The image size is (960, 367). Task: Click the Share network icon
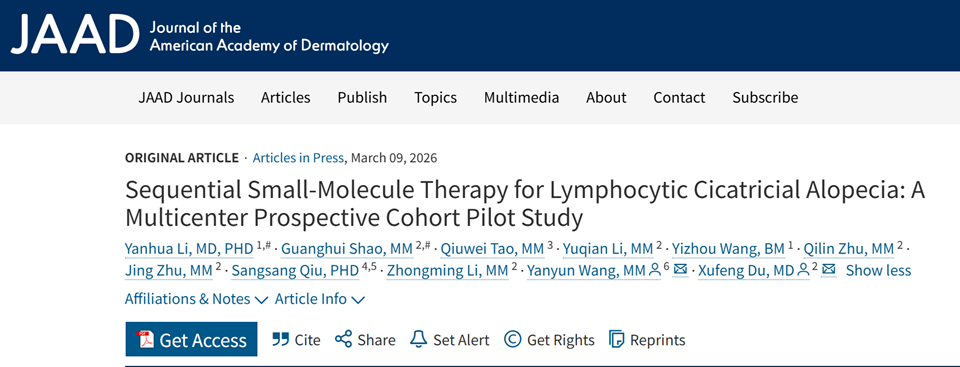click(x=343, y=339)
